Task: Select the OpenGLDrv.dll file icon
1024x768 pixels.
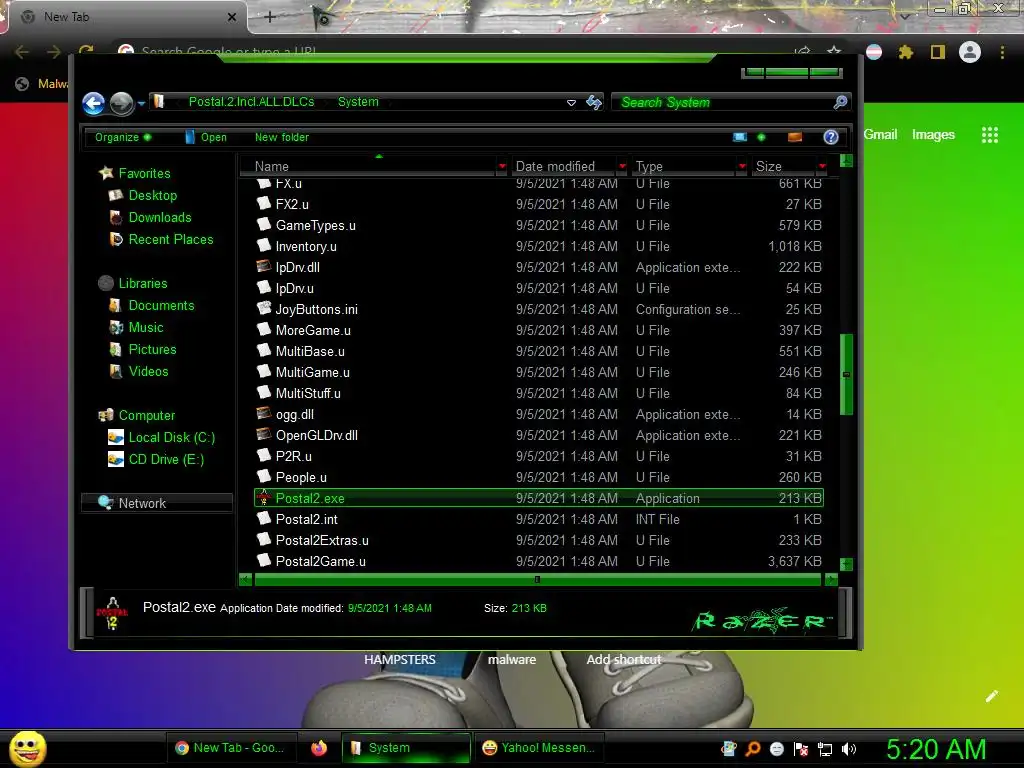Action: (264, 434)
